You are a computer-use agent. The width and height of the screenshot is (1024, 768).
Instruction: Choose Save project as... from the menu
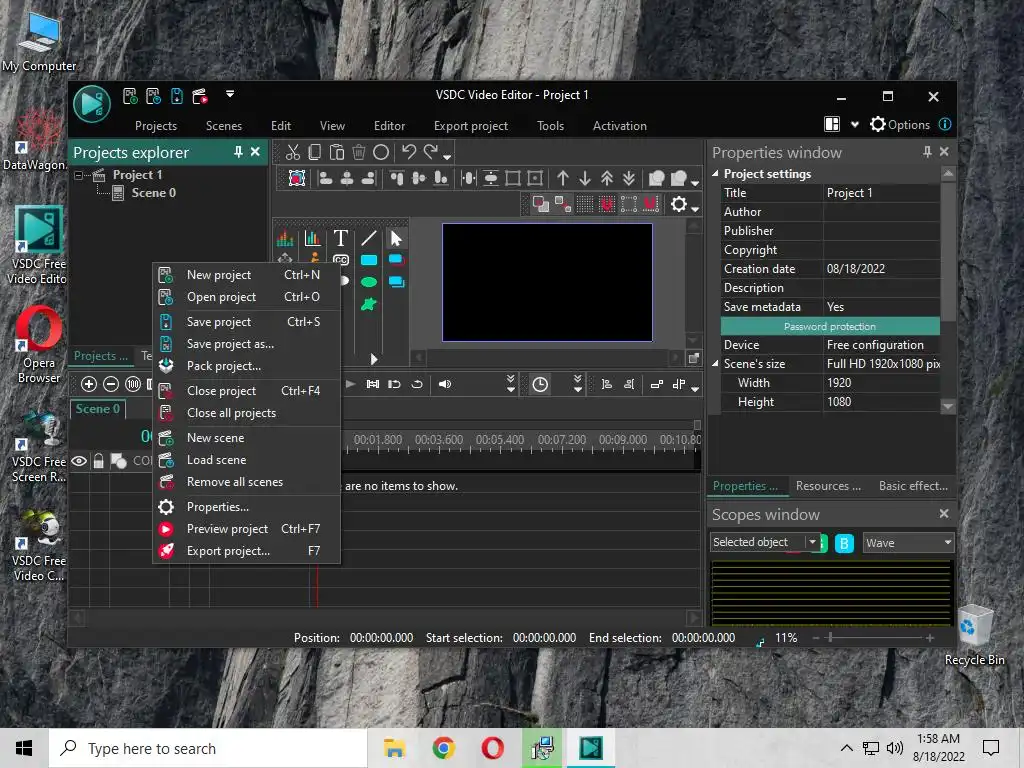pyautogui.click(x=230, y=344)
